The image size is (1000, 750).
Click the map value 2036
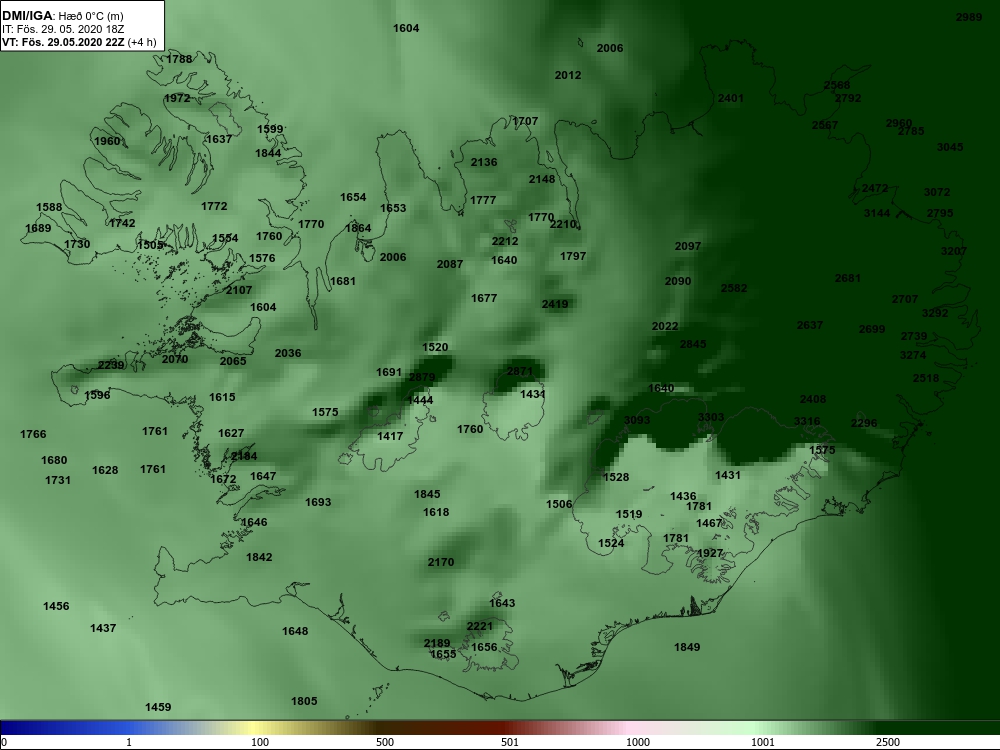tap(288, 353)
